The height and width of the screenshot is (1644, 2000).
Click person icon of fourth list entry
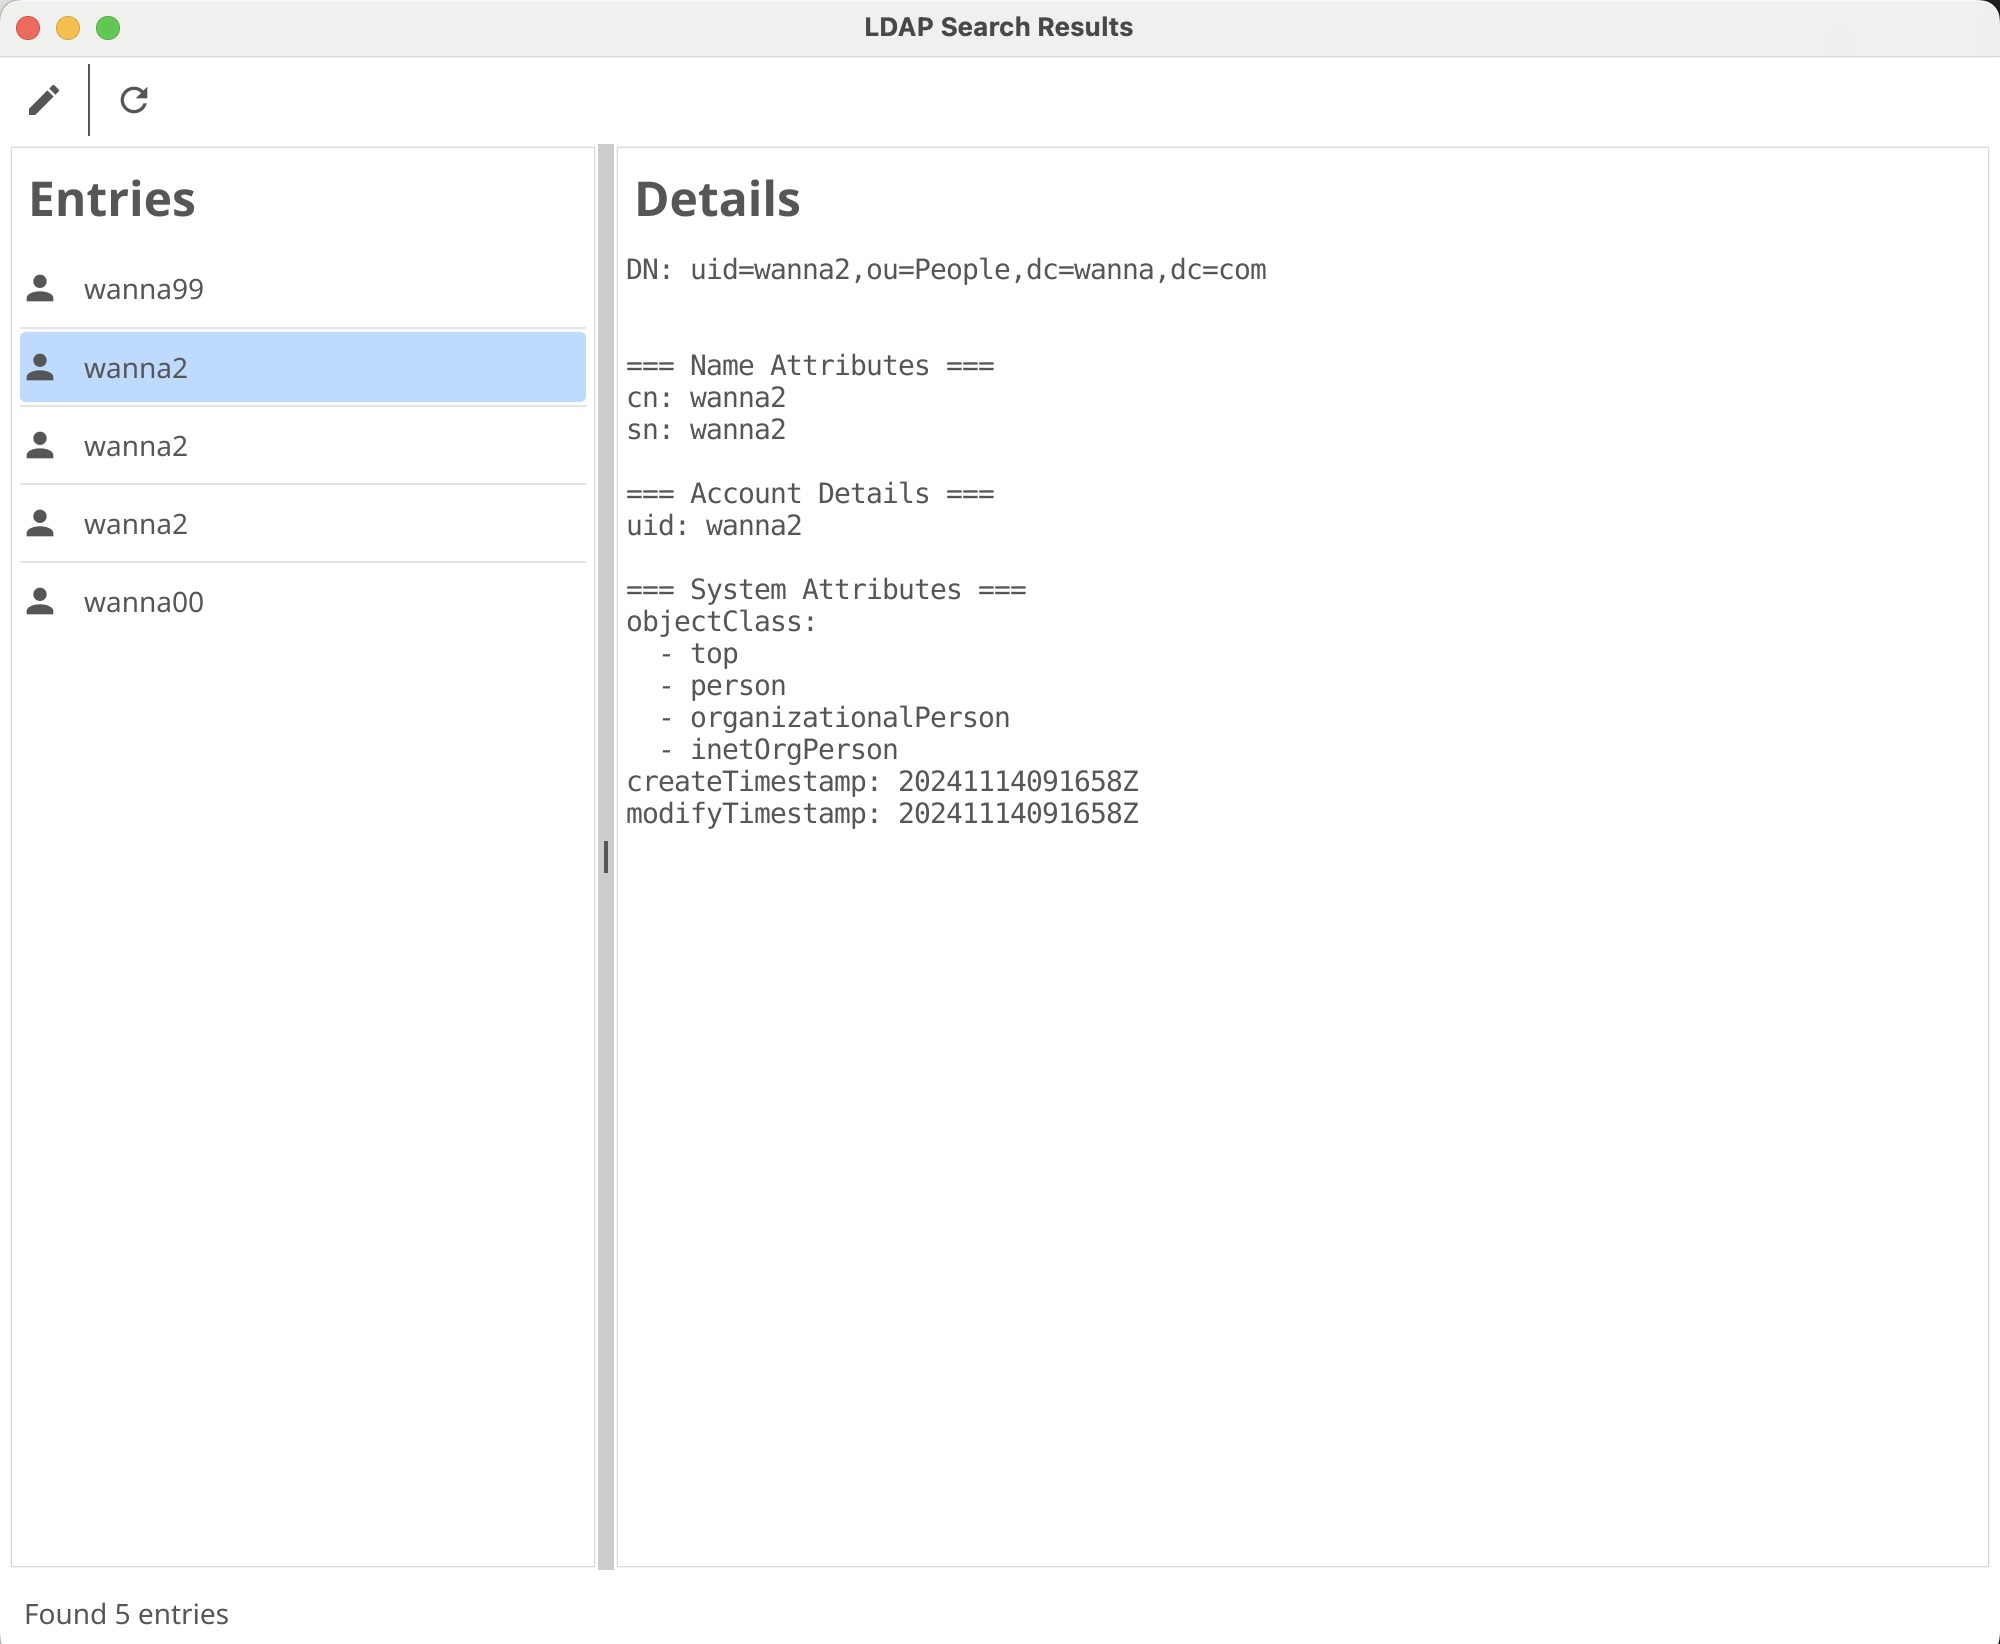coord(40,524)
